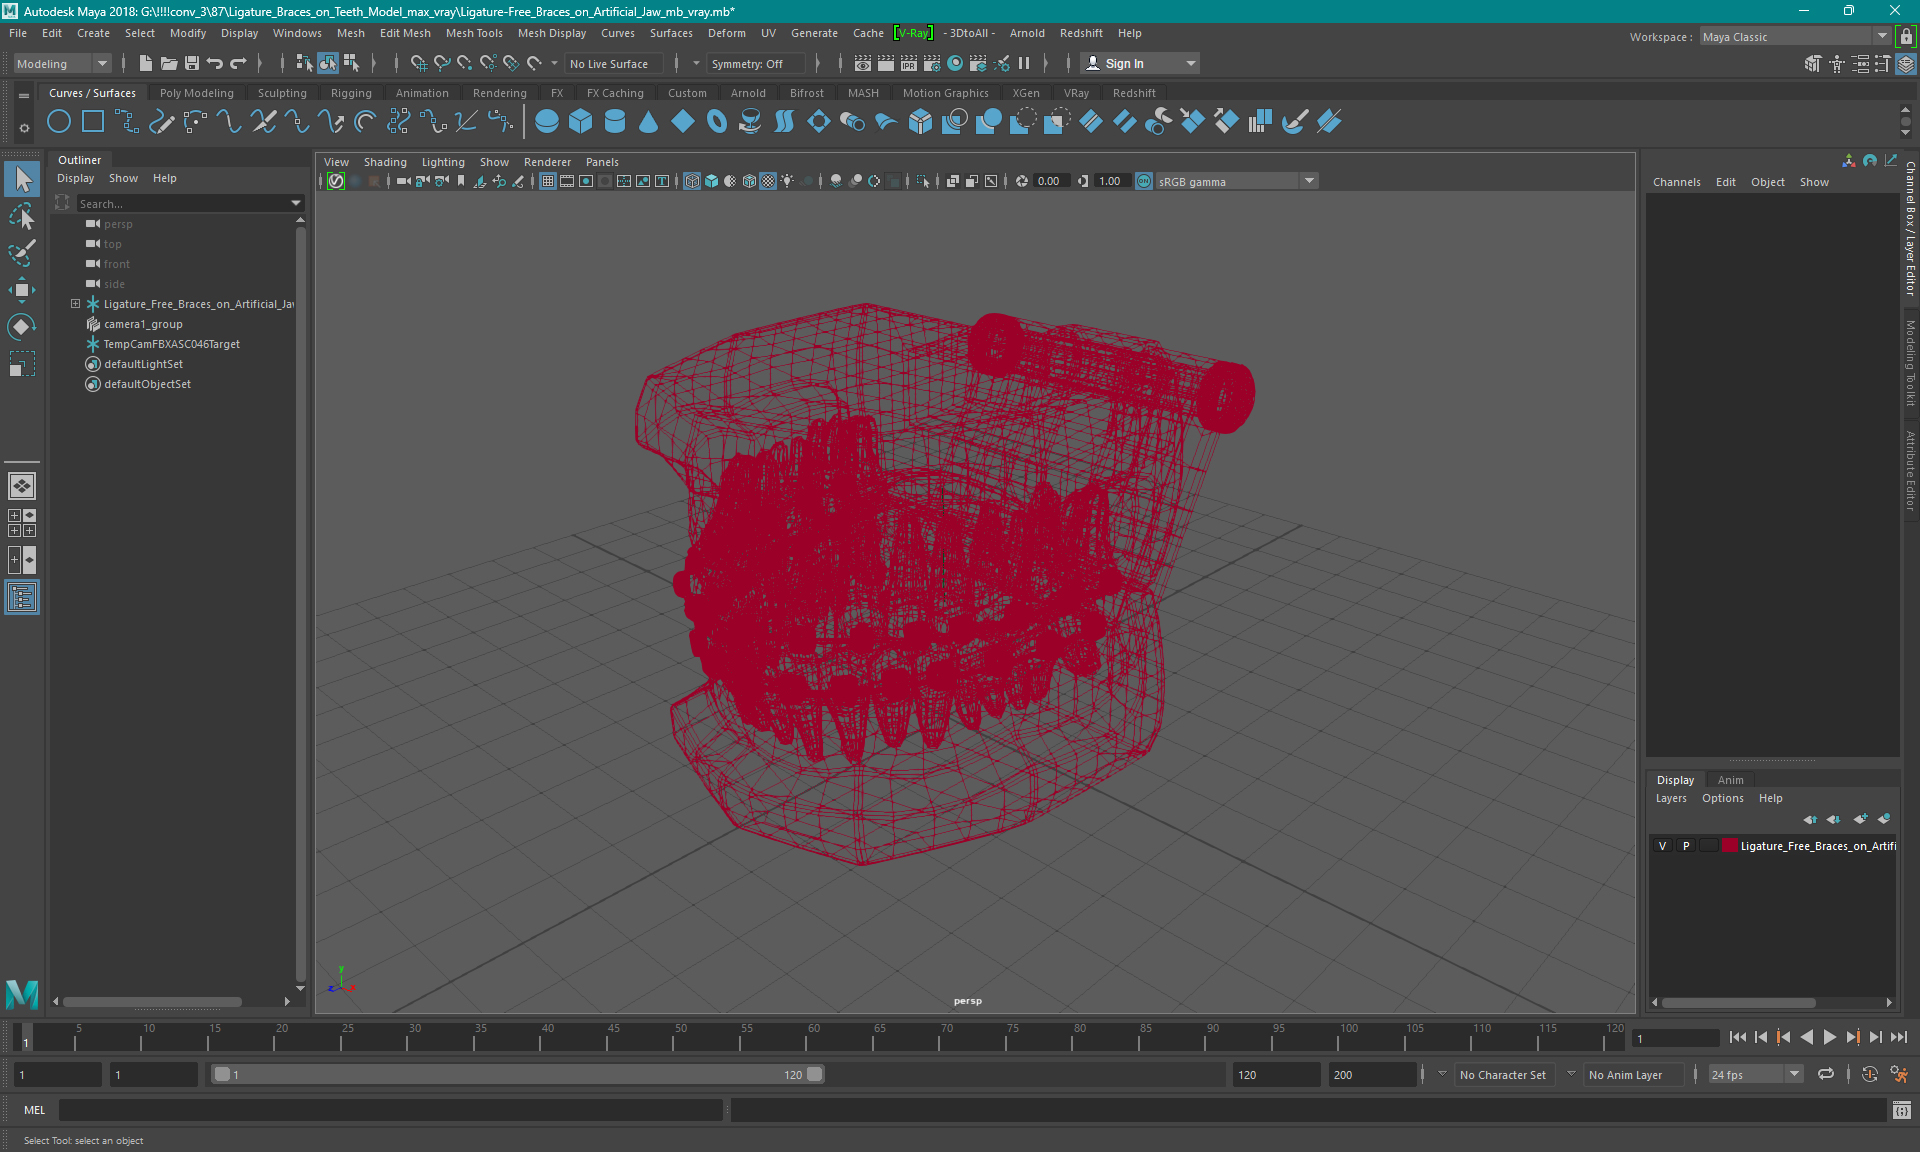This screenshot has width=1920, height=1152.
Task: Open the No Character Set dropdown
Action: tap(1503, 1074)
